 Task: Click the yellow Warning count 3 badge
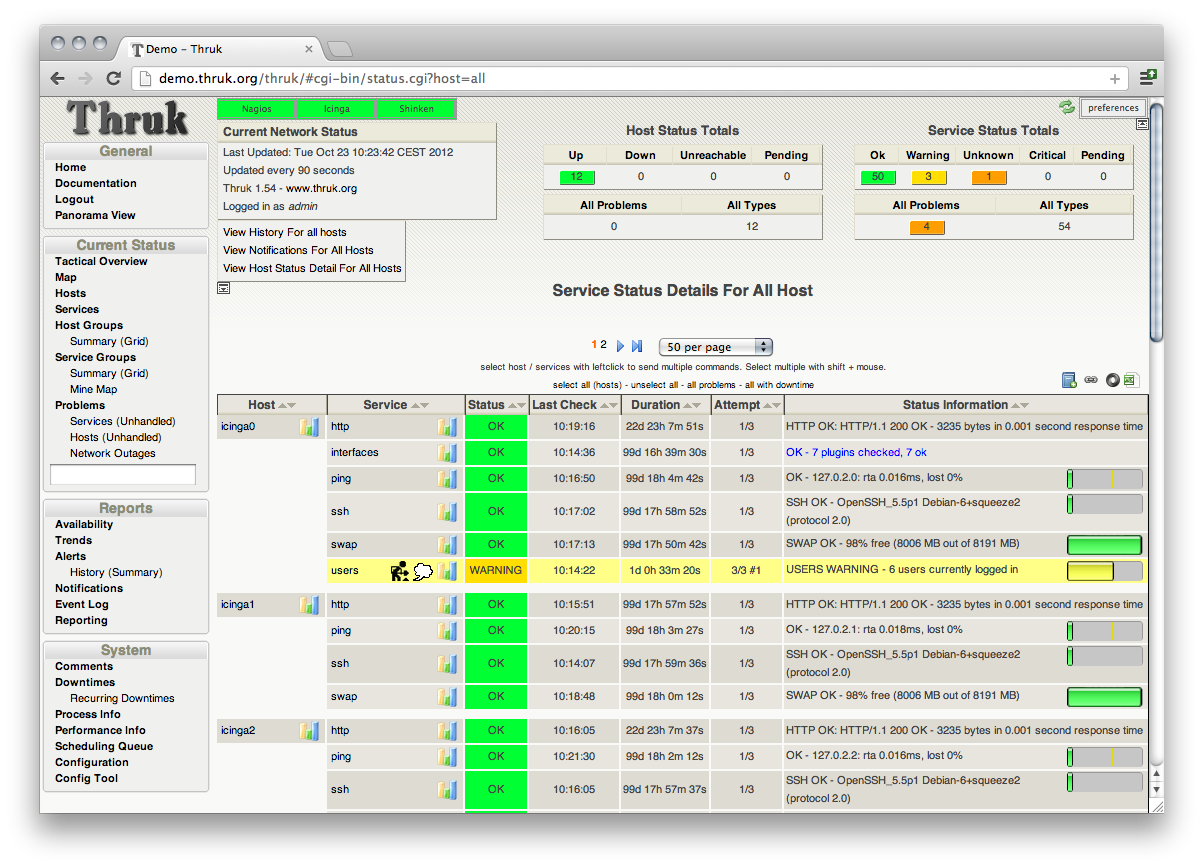tap(928, 177)
